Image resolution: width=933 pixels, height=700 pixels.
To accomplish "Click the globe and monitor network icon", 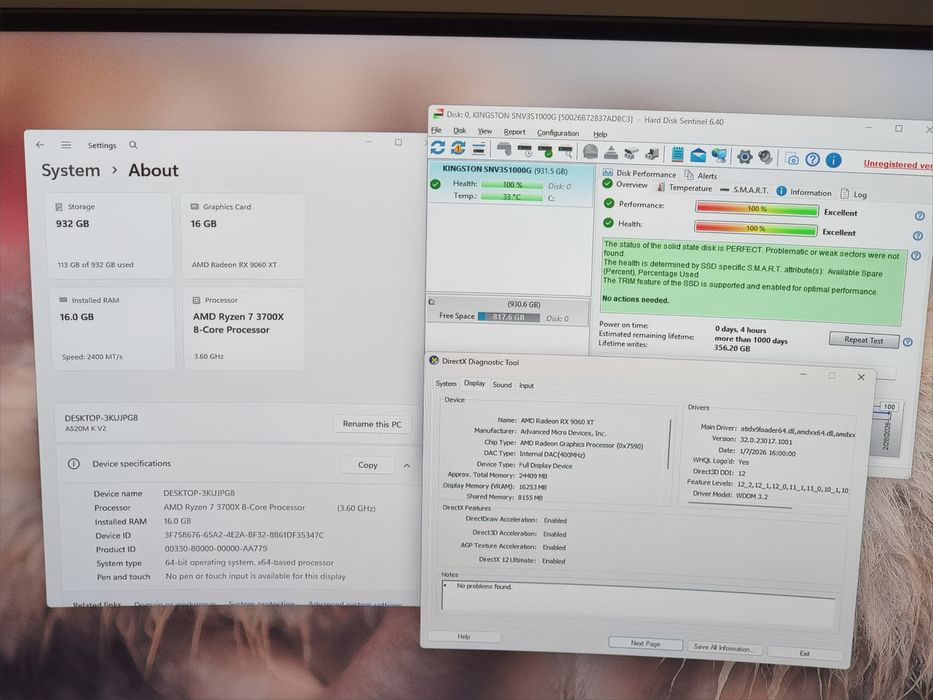I will (719, 156).
